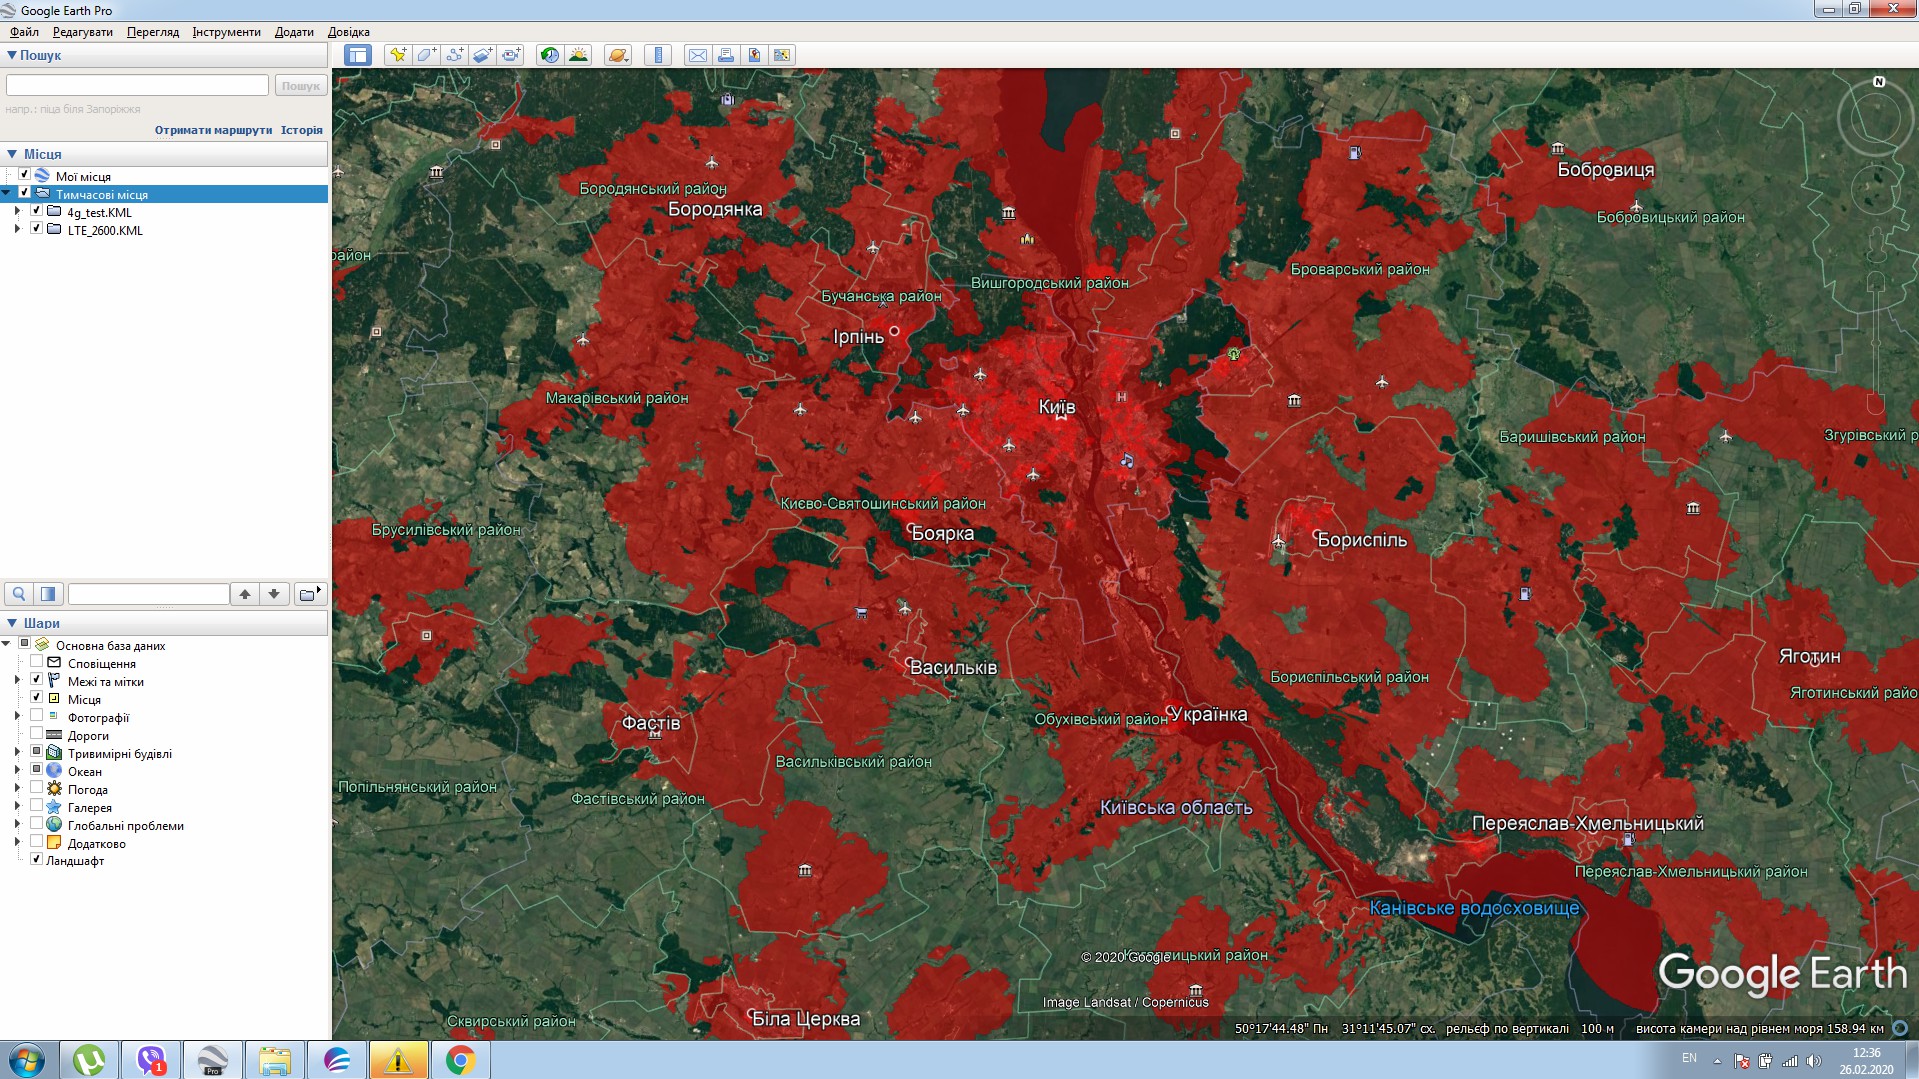Add a polygon from the toolbar

pos(426,55)
